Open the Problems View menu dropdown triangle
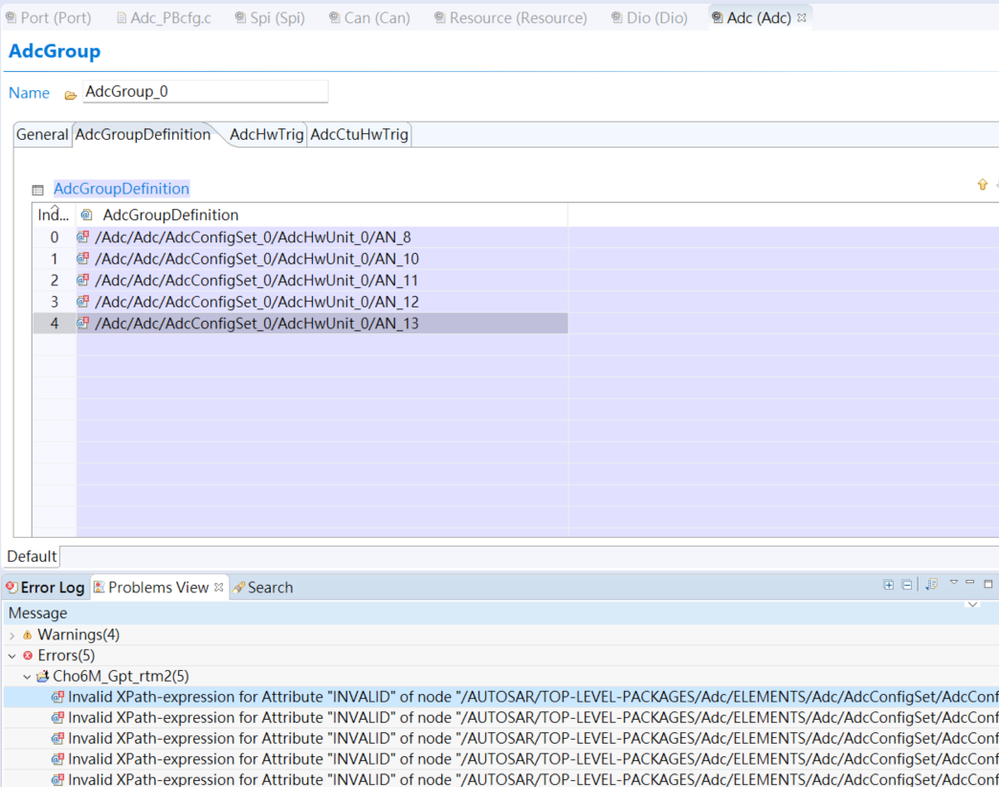Image resolution: width=999 pixels, height=787 pixels. click(954, 582)
